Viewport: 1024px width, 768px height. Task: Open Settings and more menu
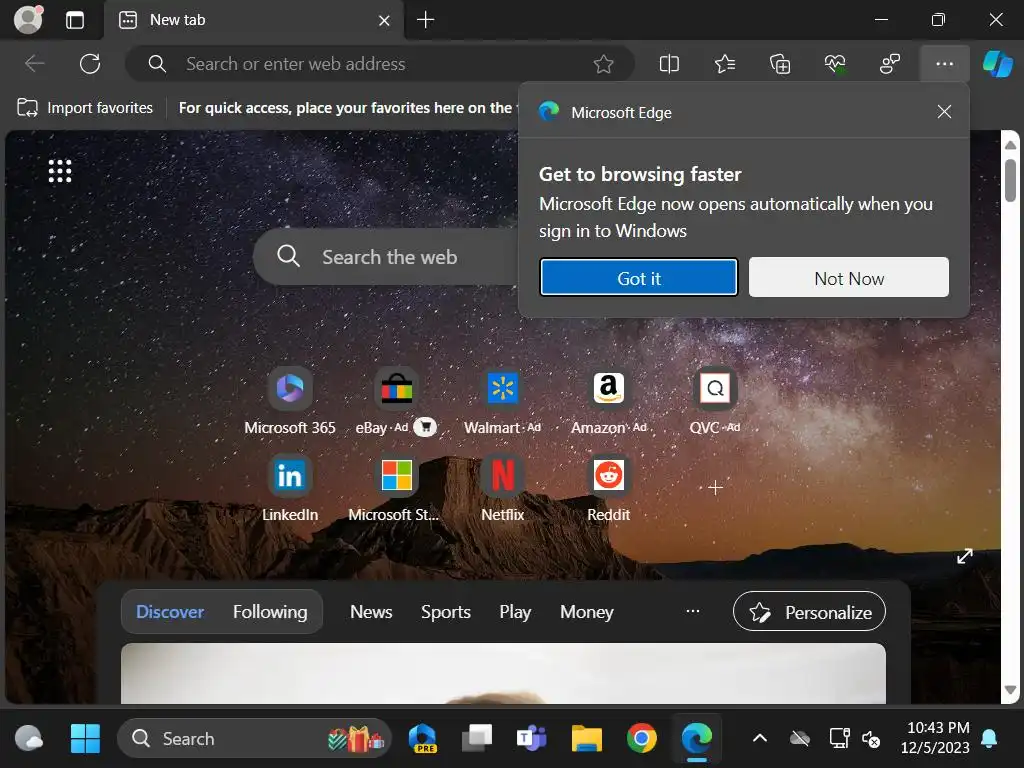(944, 64)
